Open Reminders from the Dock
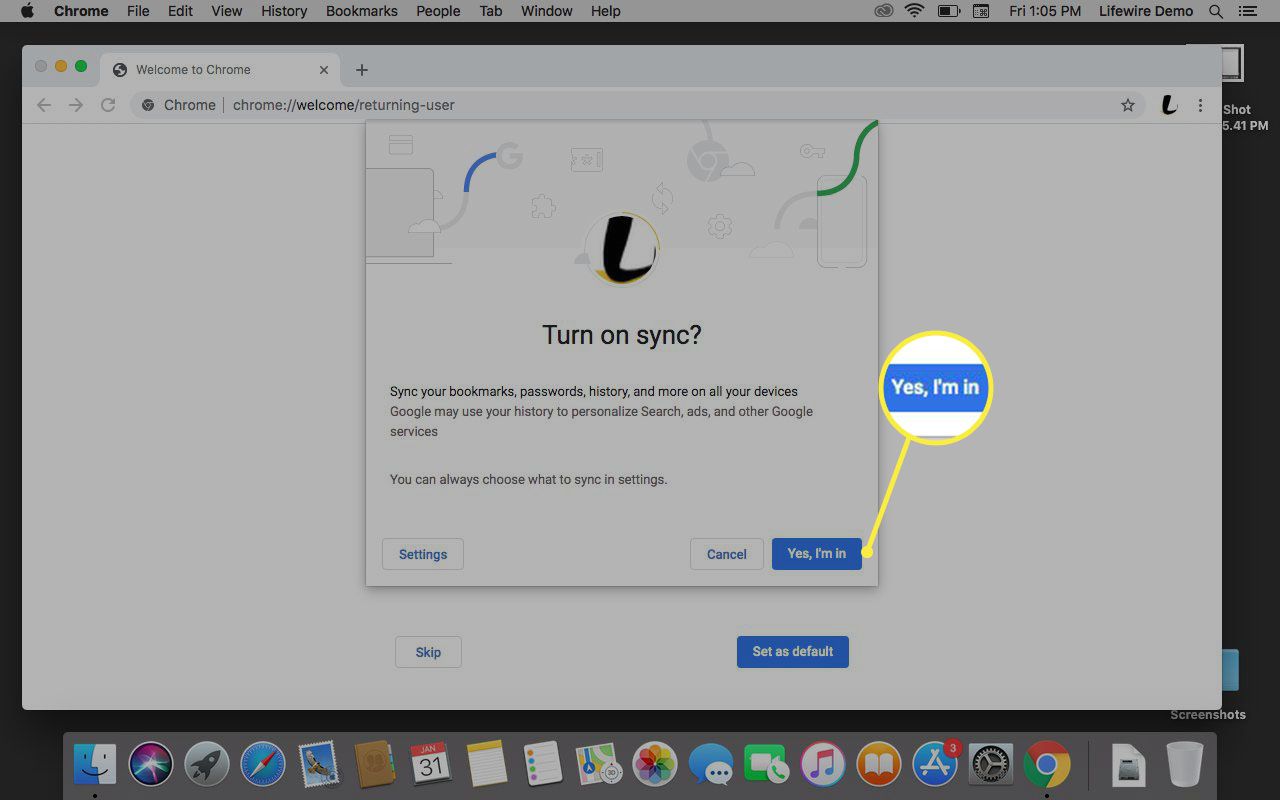The height and width of the screenshot is (800, 1280). point(543,766)
